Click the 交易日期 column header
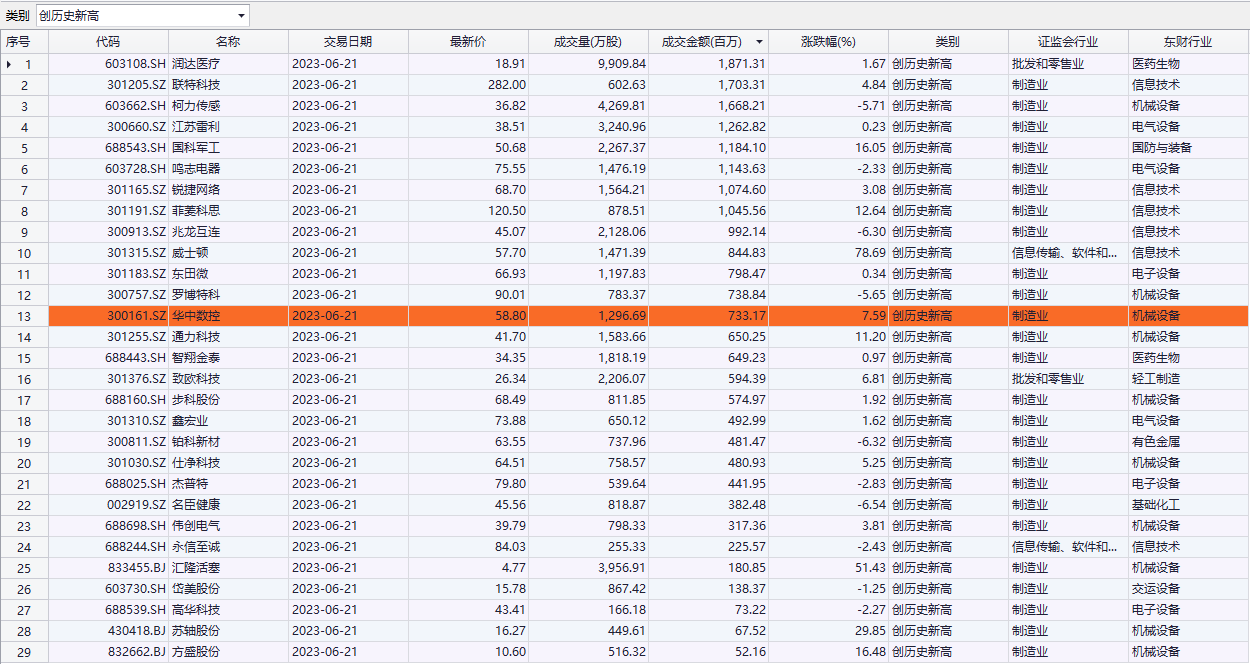The height and width of the screenshot is (664, 1250). tap(348, 42)
